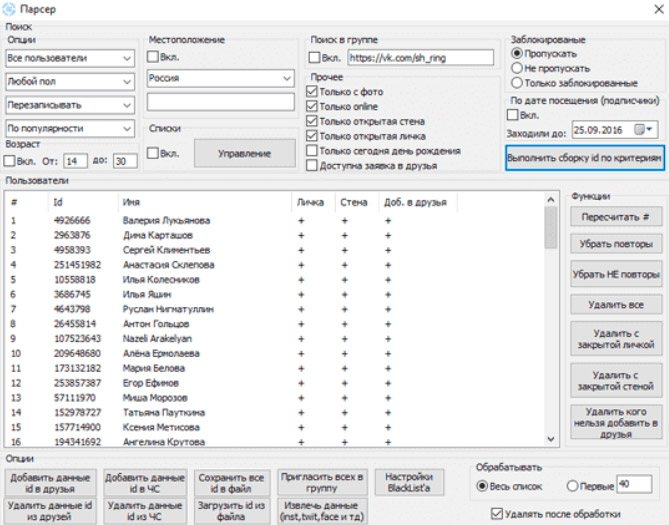
Task: Uncheck the Только с фото checkbox
Action: [x=312, y=91]
